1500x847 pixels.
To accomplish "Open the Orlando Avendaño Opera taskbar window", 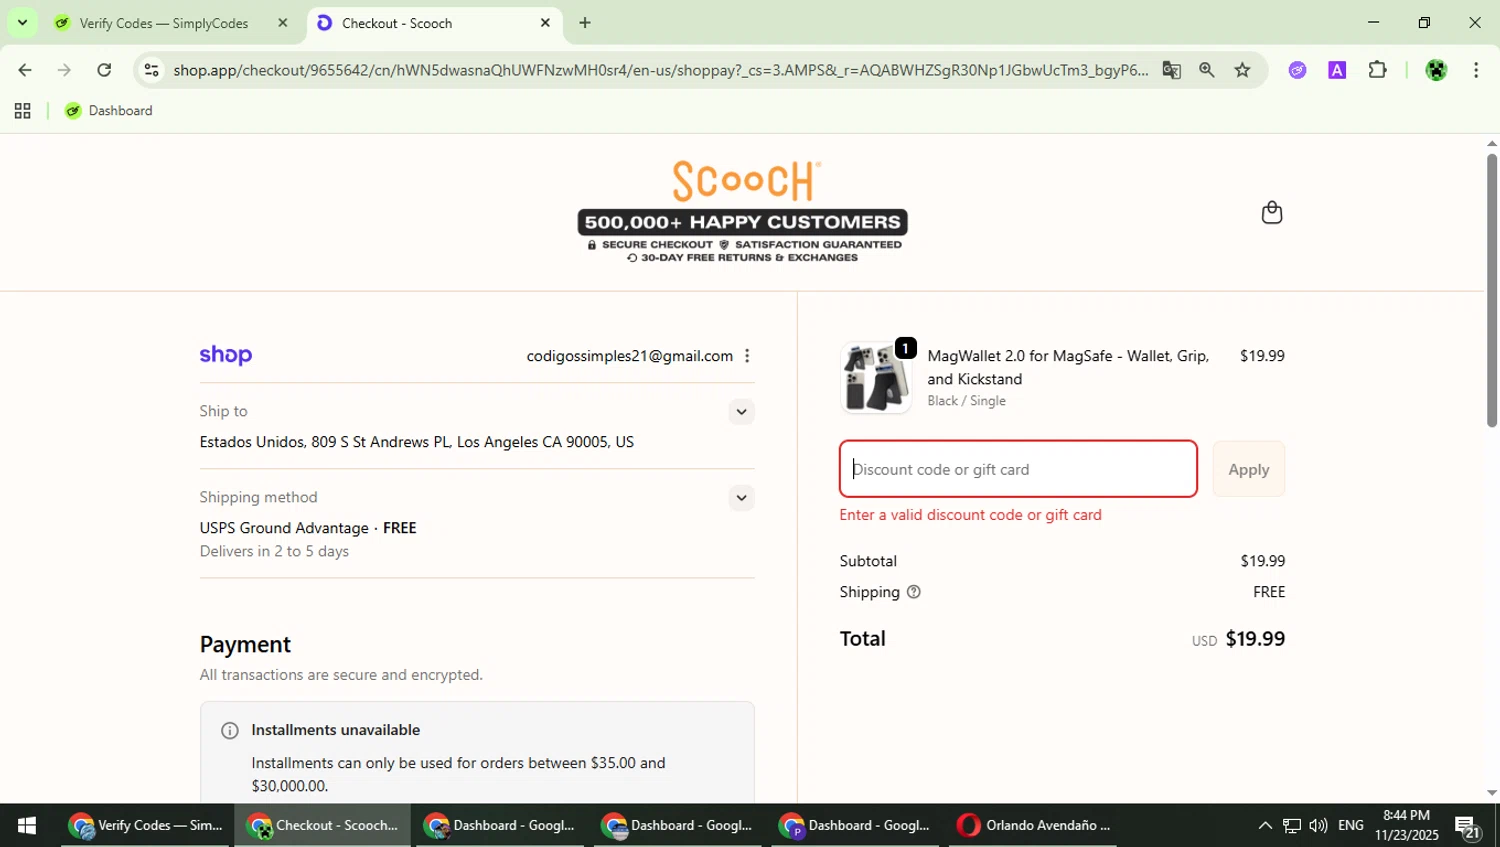I will tap(1034, 825).
